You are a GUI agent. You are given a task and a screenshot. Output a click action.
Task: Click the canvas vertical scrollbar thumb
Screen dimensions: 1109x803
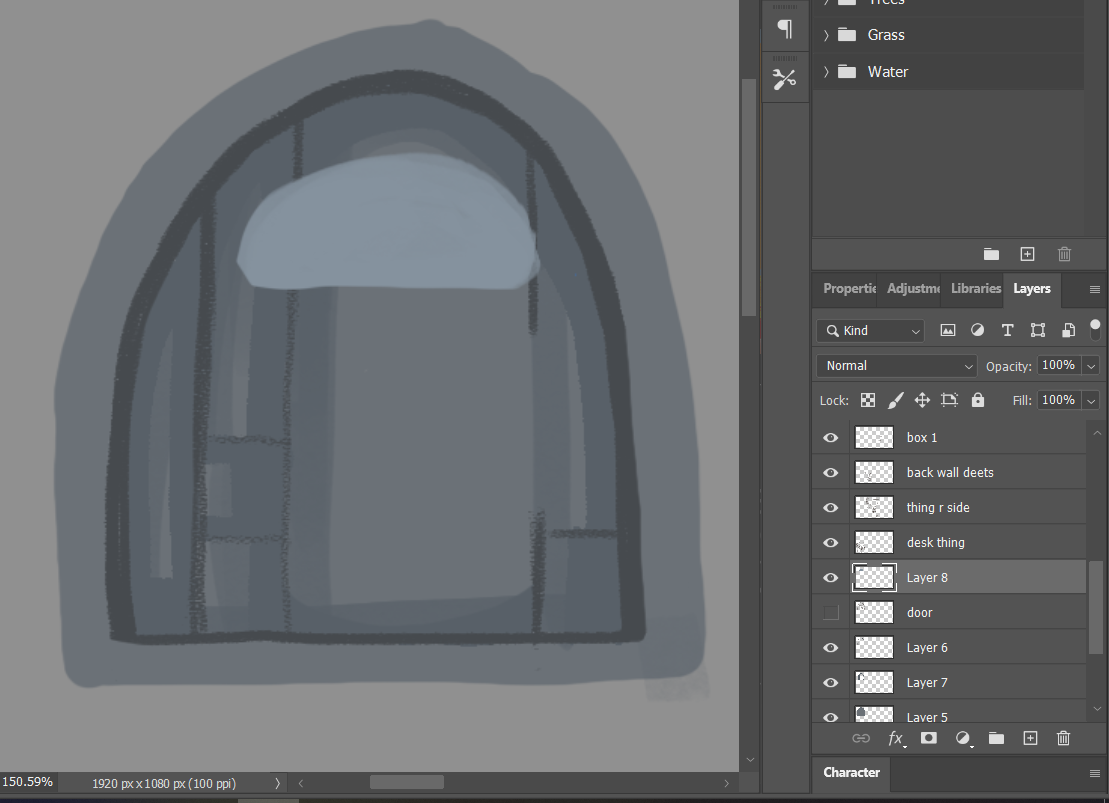pos(748,197)
